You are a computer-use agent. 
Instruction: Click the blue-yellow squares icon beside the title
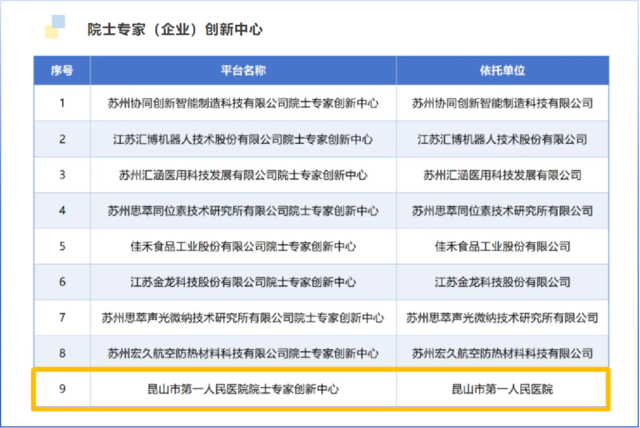55,26
